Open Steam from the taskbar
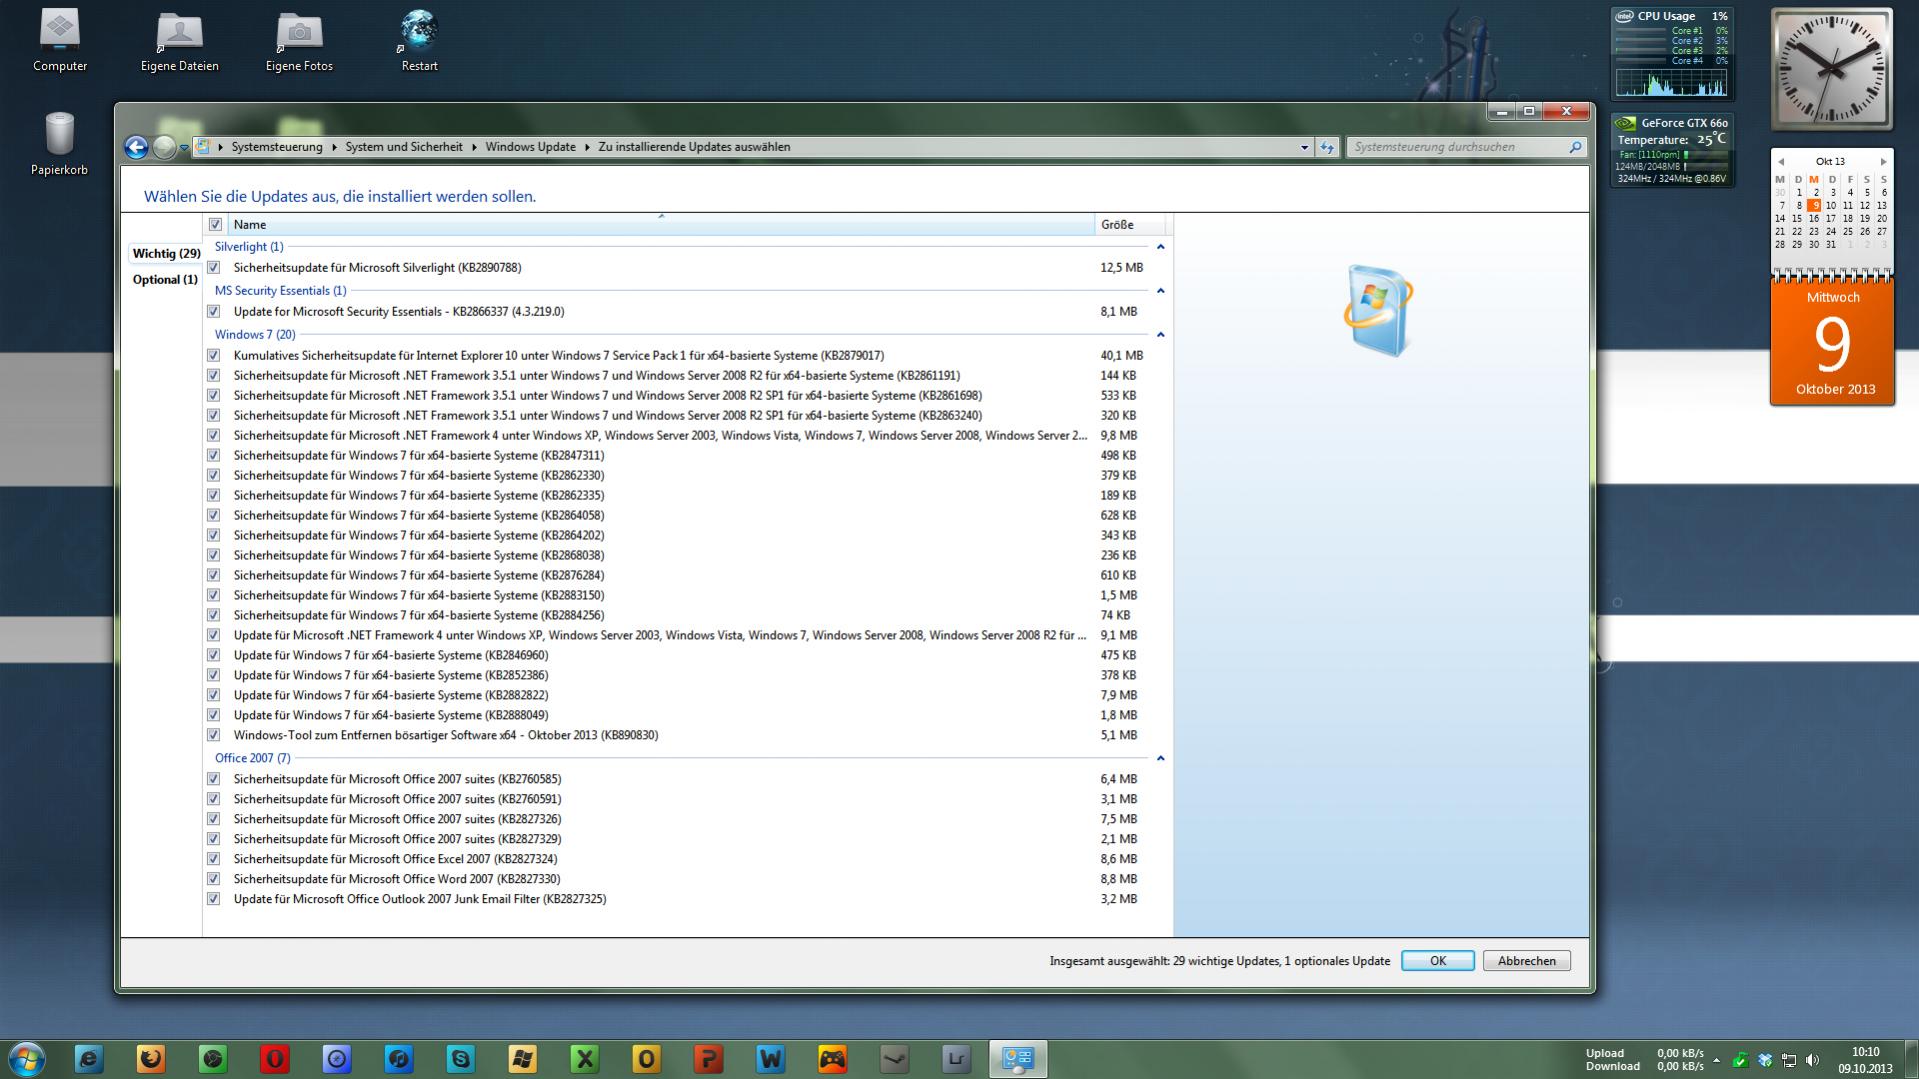1919x1079 pixels. [895, 1059]
